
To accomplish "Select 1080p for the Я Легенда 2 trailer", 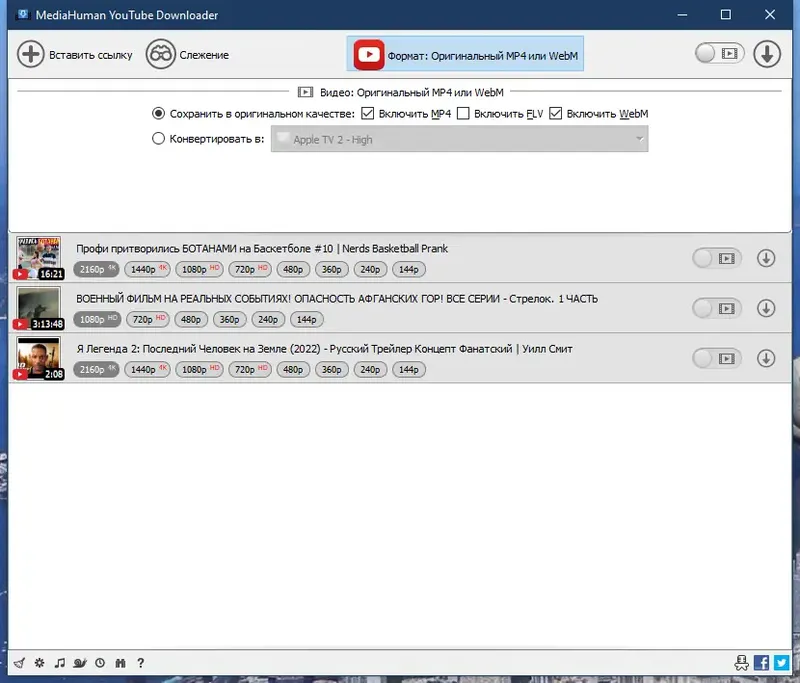I will (199, 369).
